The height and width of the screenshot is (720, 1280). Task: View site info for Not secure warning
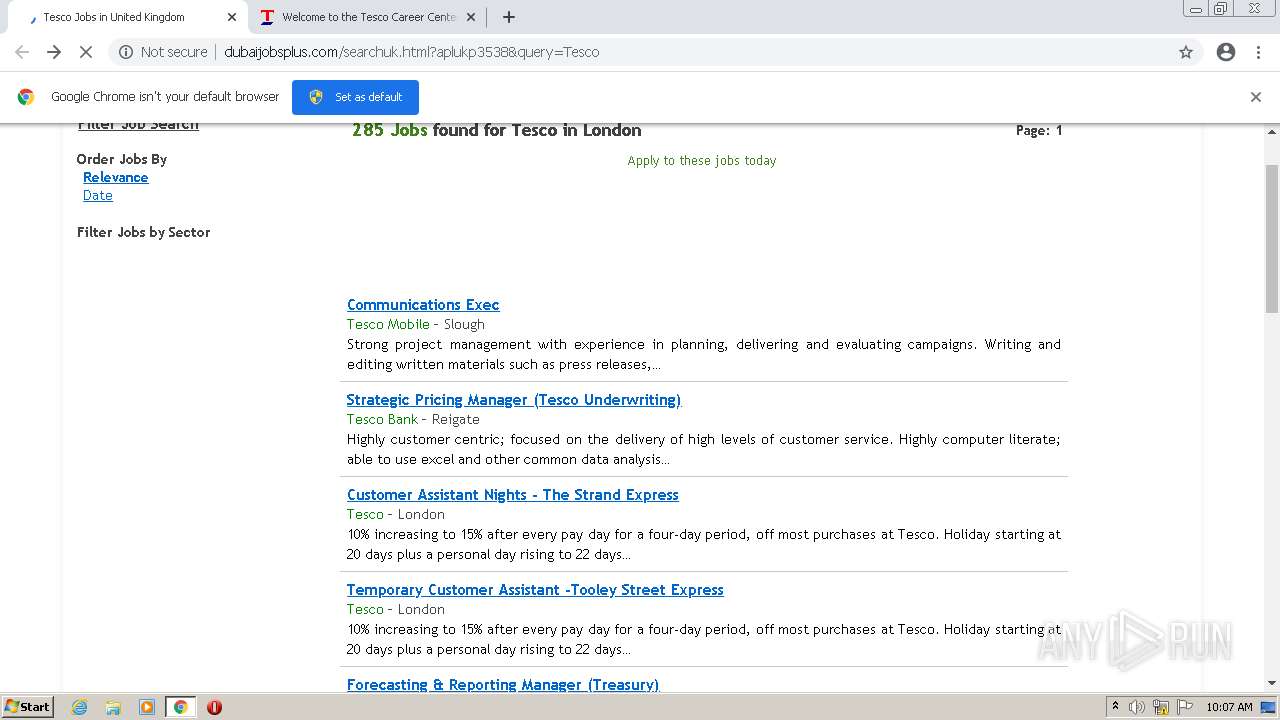pos(163,52)
